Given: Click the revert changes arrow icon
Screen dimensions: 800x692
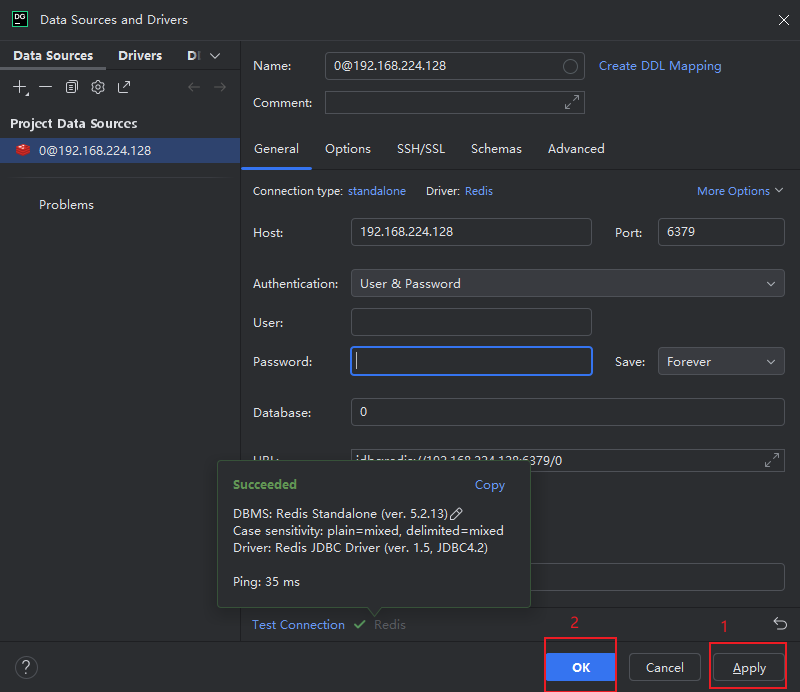Looking at the screenshot, I should (x=780, y=624).
